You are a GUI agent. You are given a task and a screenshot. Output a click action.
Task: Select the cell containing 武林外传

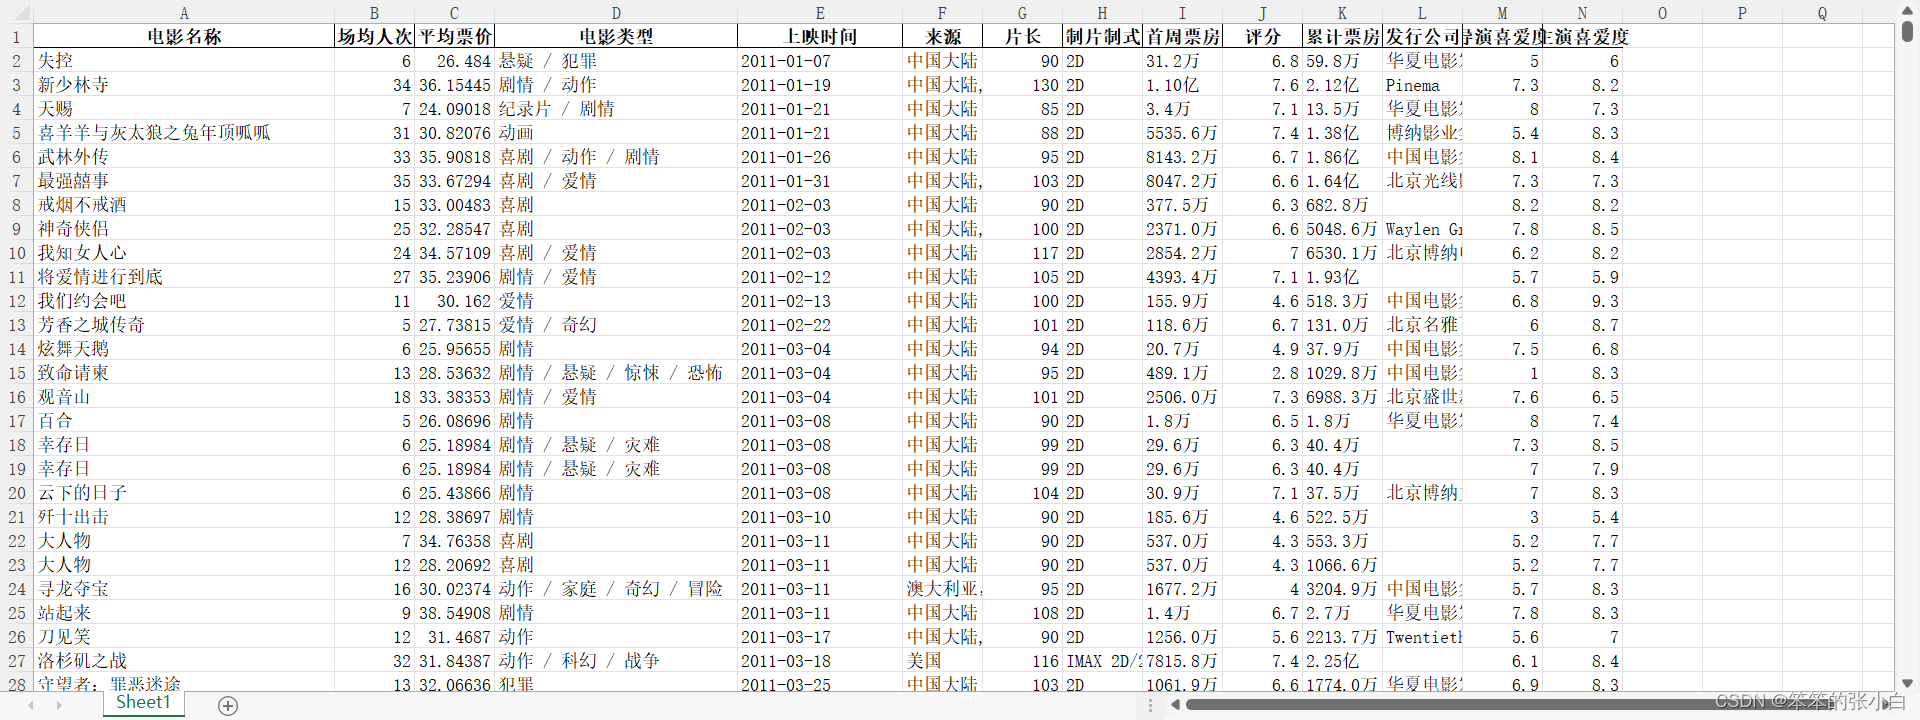(184, 157)
